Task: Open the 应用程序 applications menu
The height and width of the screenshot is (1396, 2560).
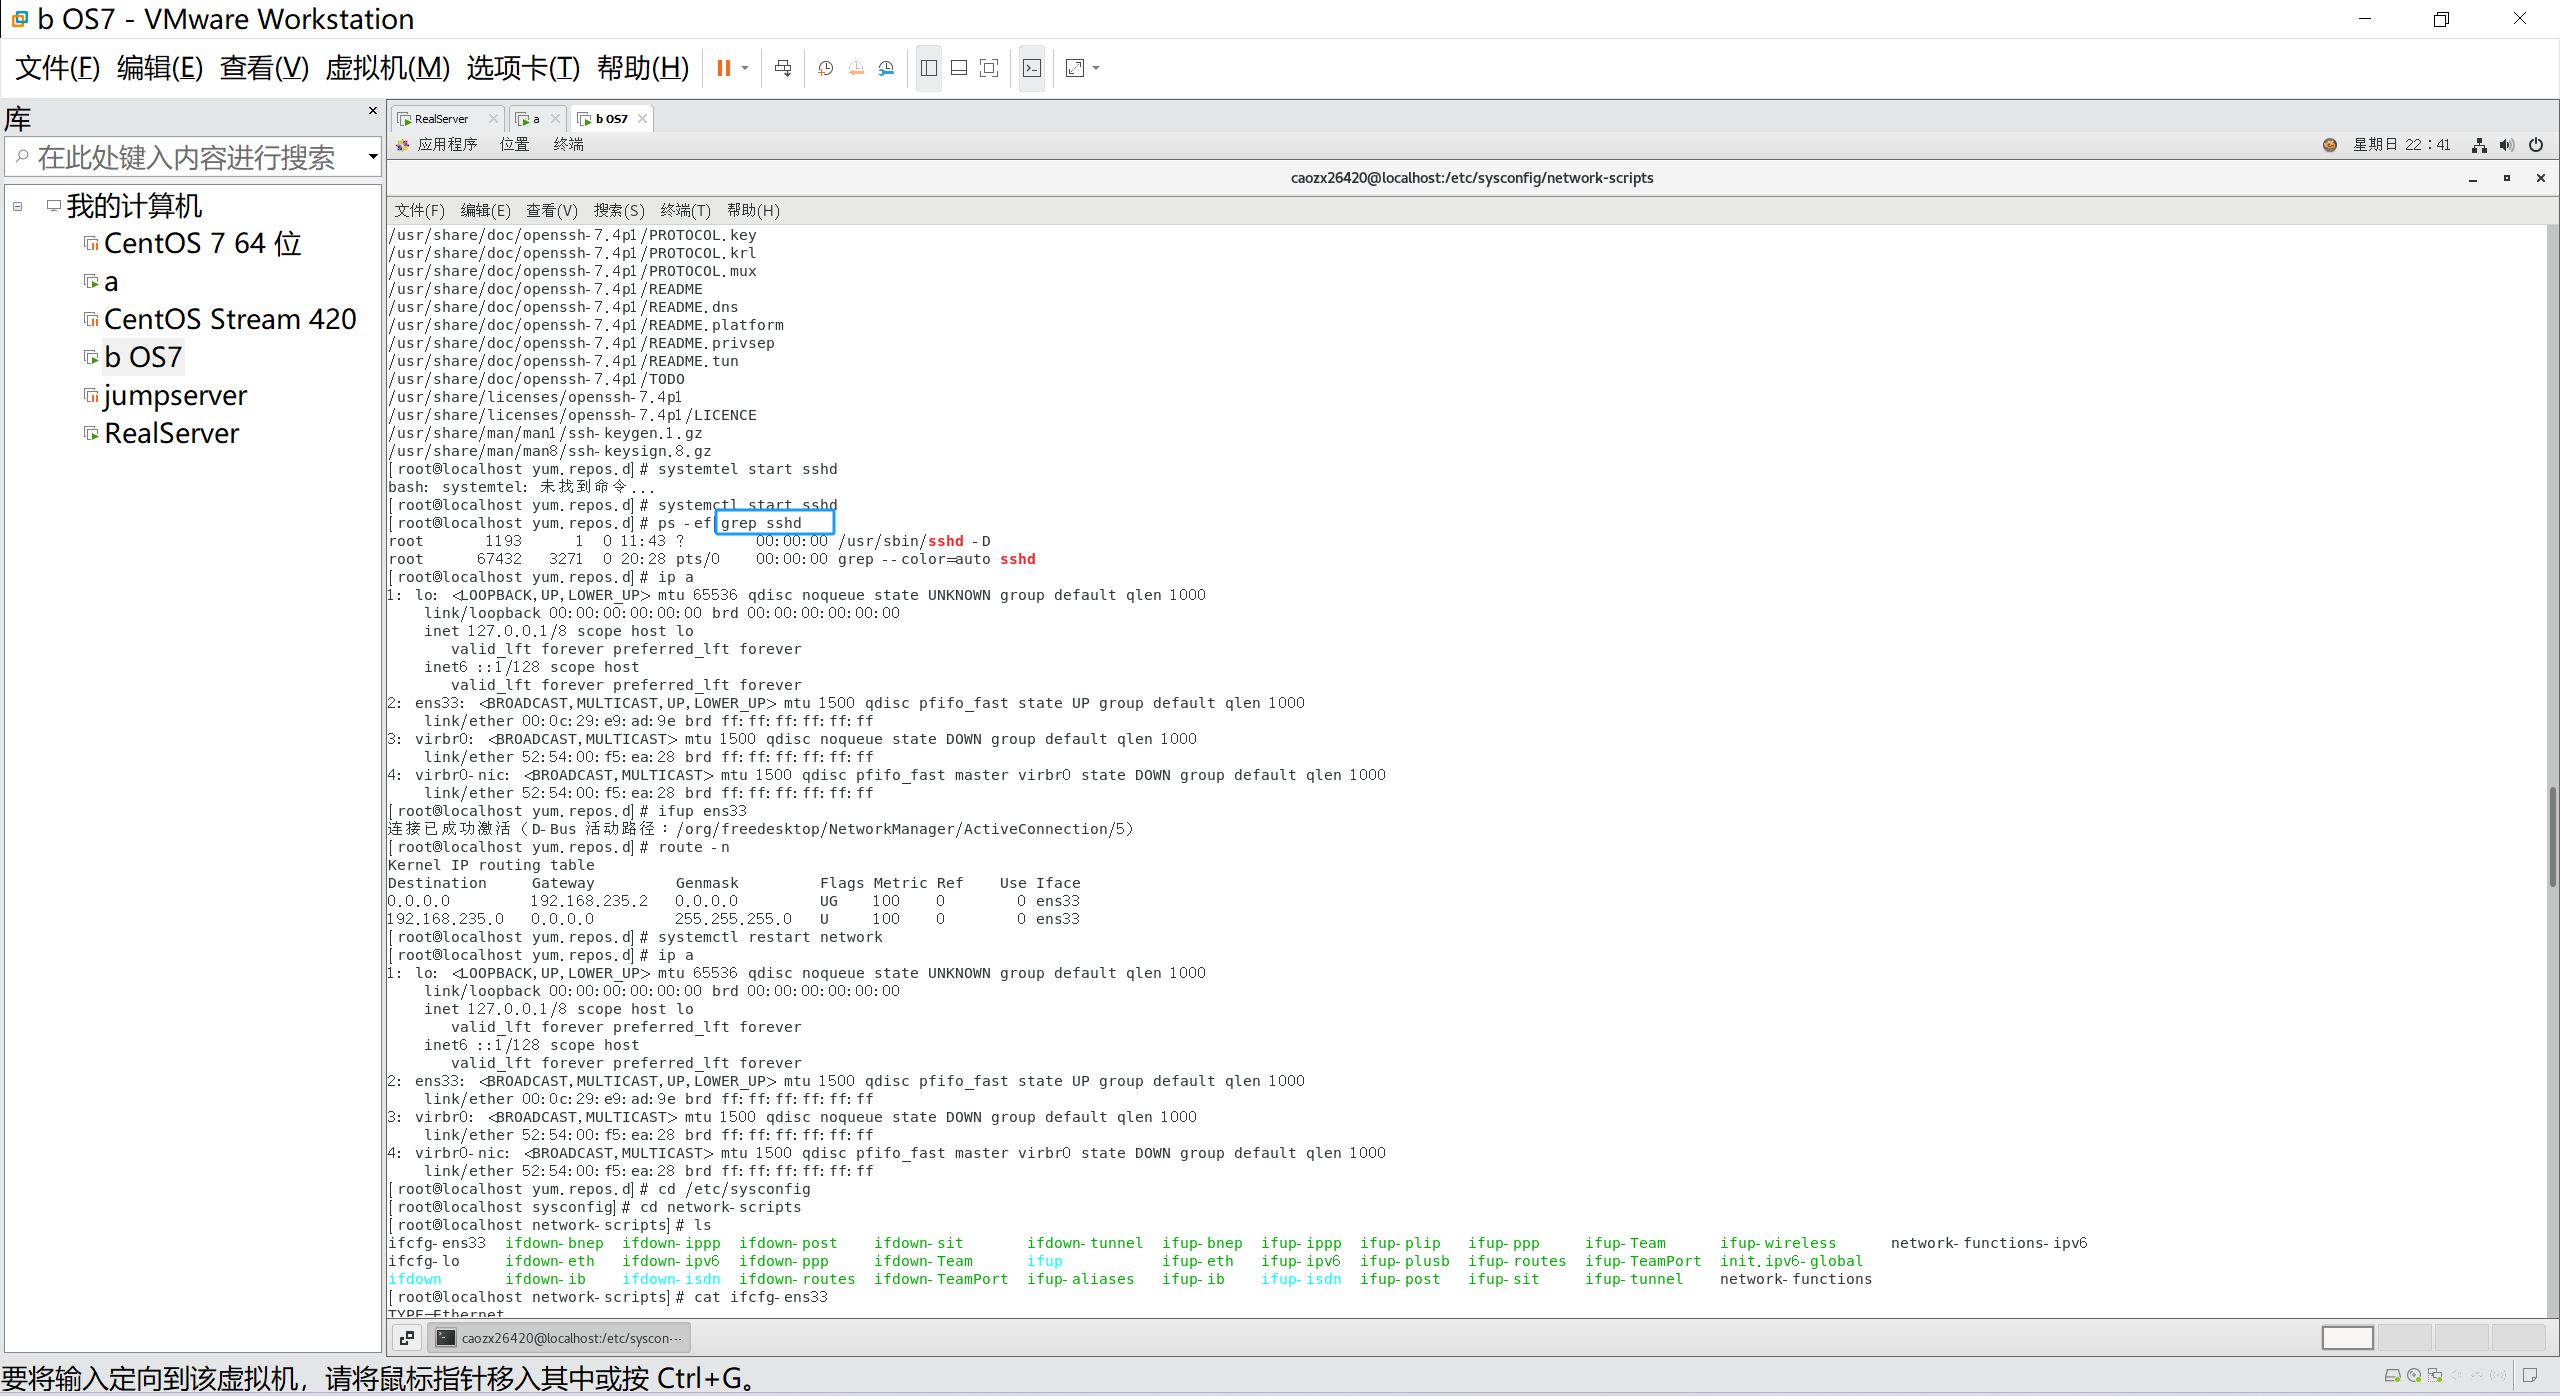Action: click(x=446, y=145)
